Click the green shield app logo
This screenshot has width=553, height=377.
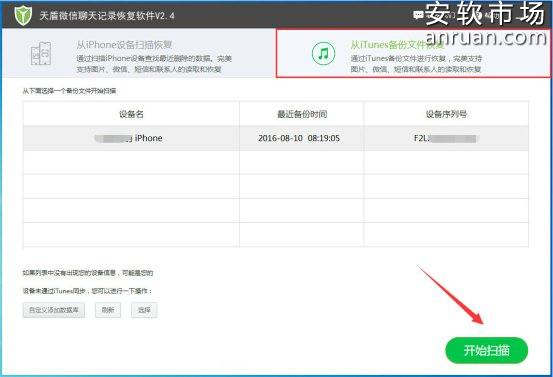point(23,16)
